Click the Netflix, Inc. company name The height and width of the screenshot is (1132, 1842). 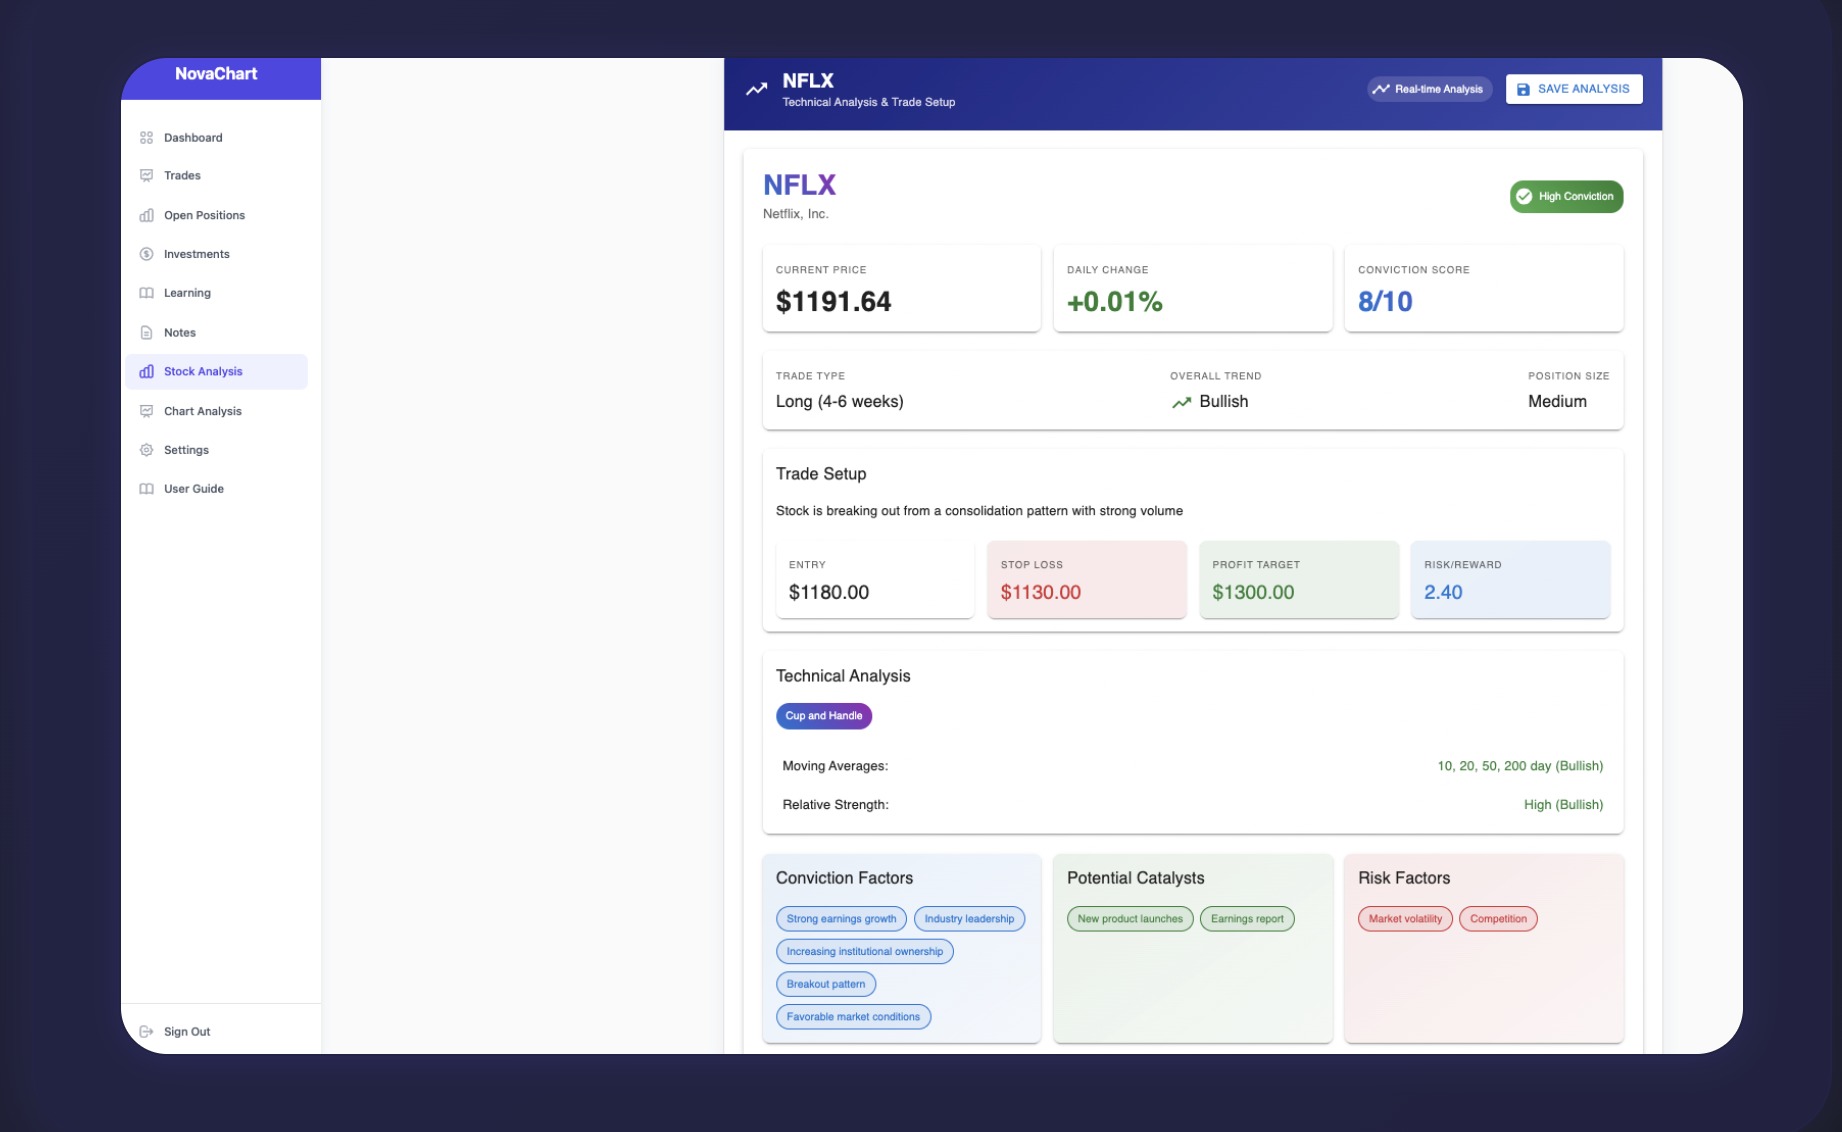click(x=796, y=214)
